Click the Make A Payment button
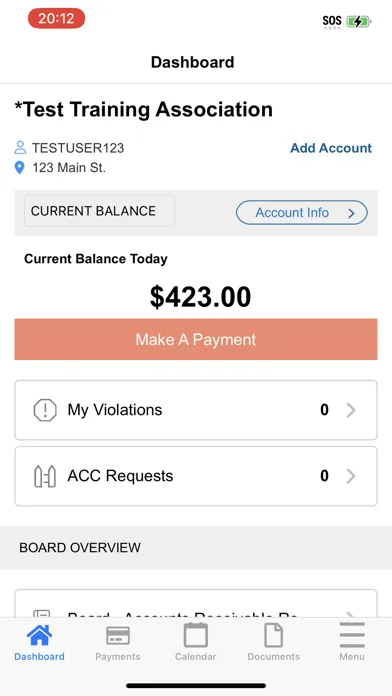392x696 pixels. (196, 340)
